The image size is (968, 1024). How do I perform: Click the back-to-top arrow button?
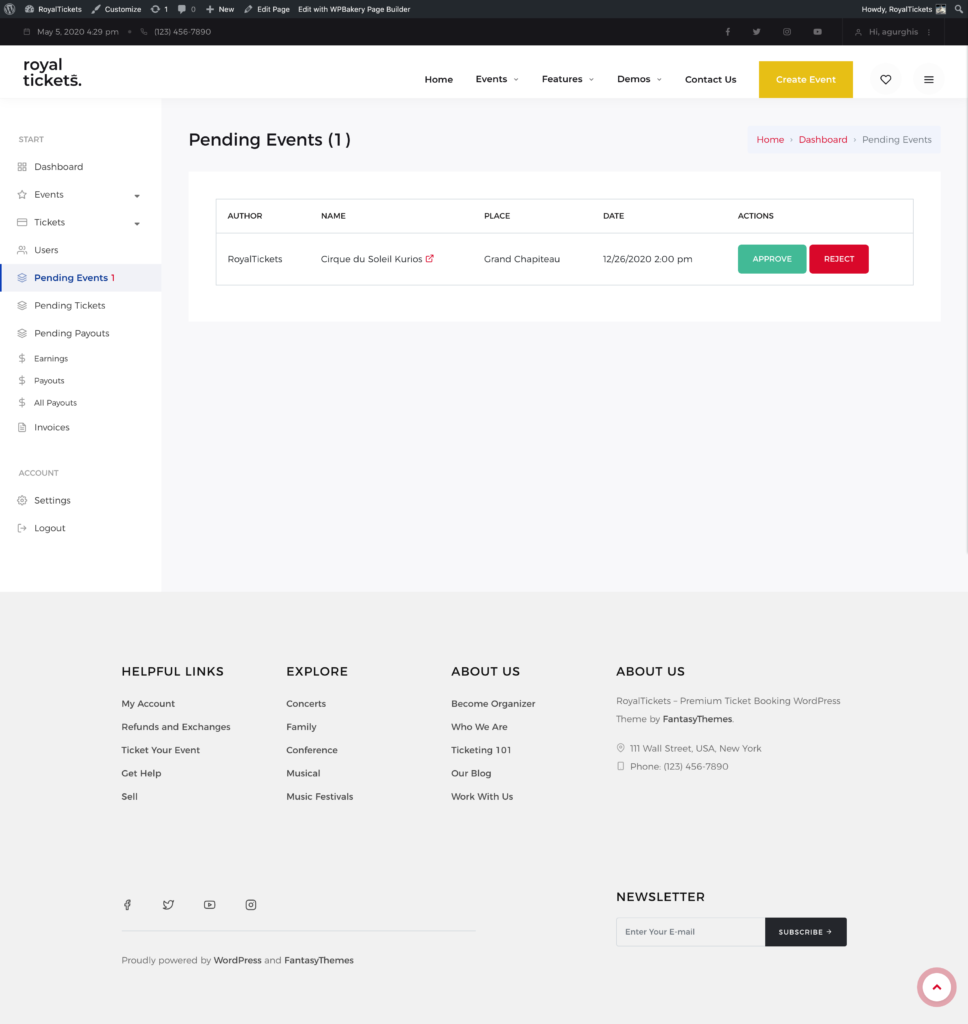pyautogui.click(x=937, y=987)
